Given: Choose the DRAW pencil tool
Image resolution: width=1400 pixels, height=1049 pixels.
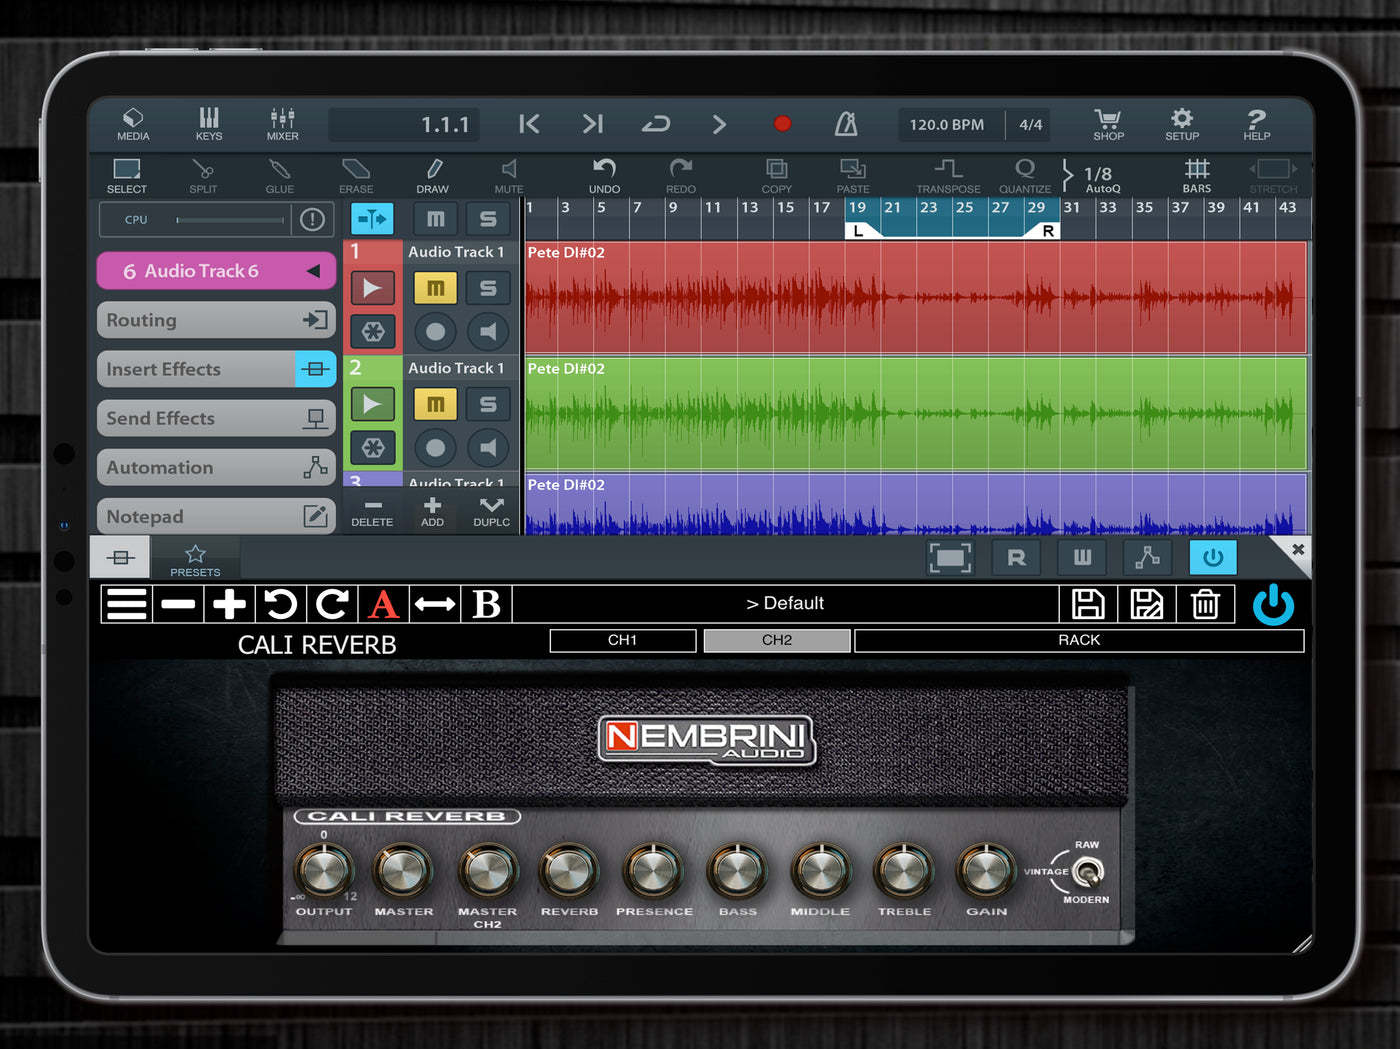Looking at the screenshot, I should [x=433, y=176].
